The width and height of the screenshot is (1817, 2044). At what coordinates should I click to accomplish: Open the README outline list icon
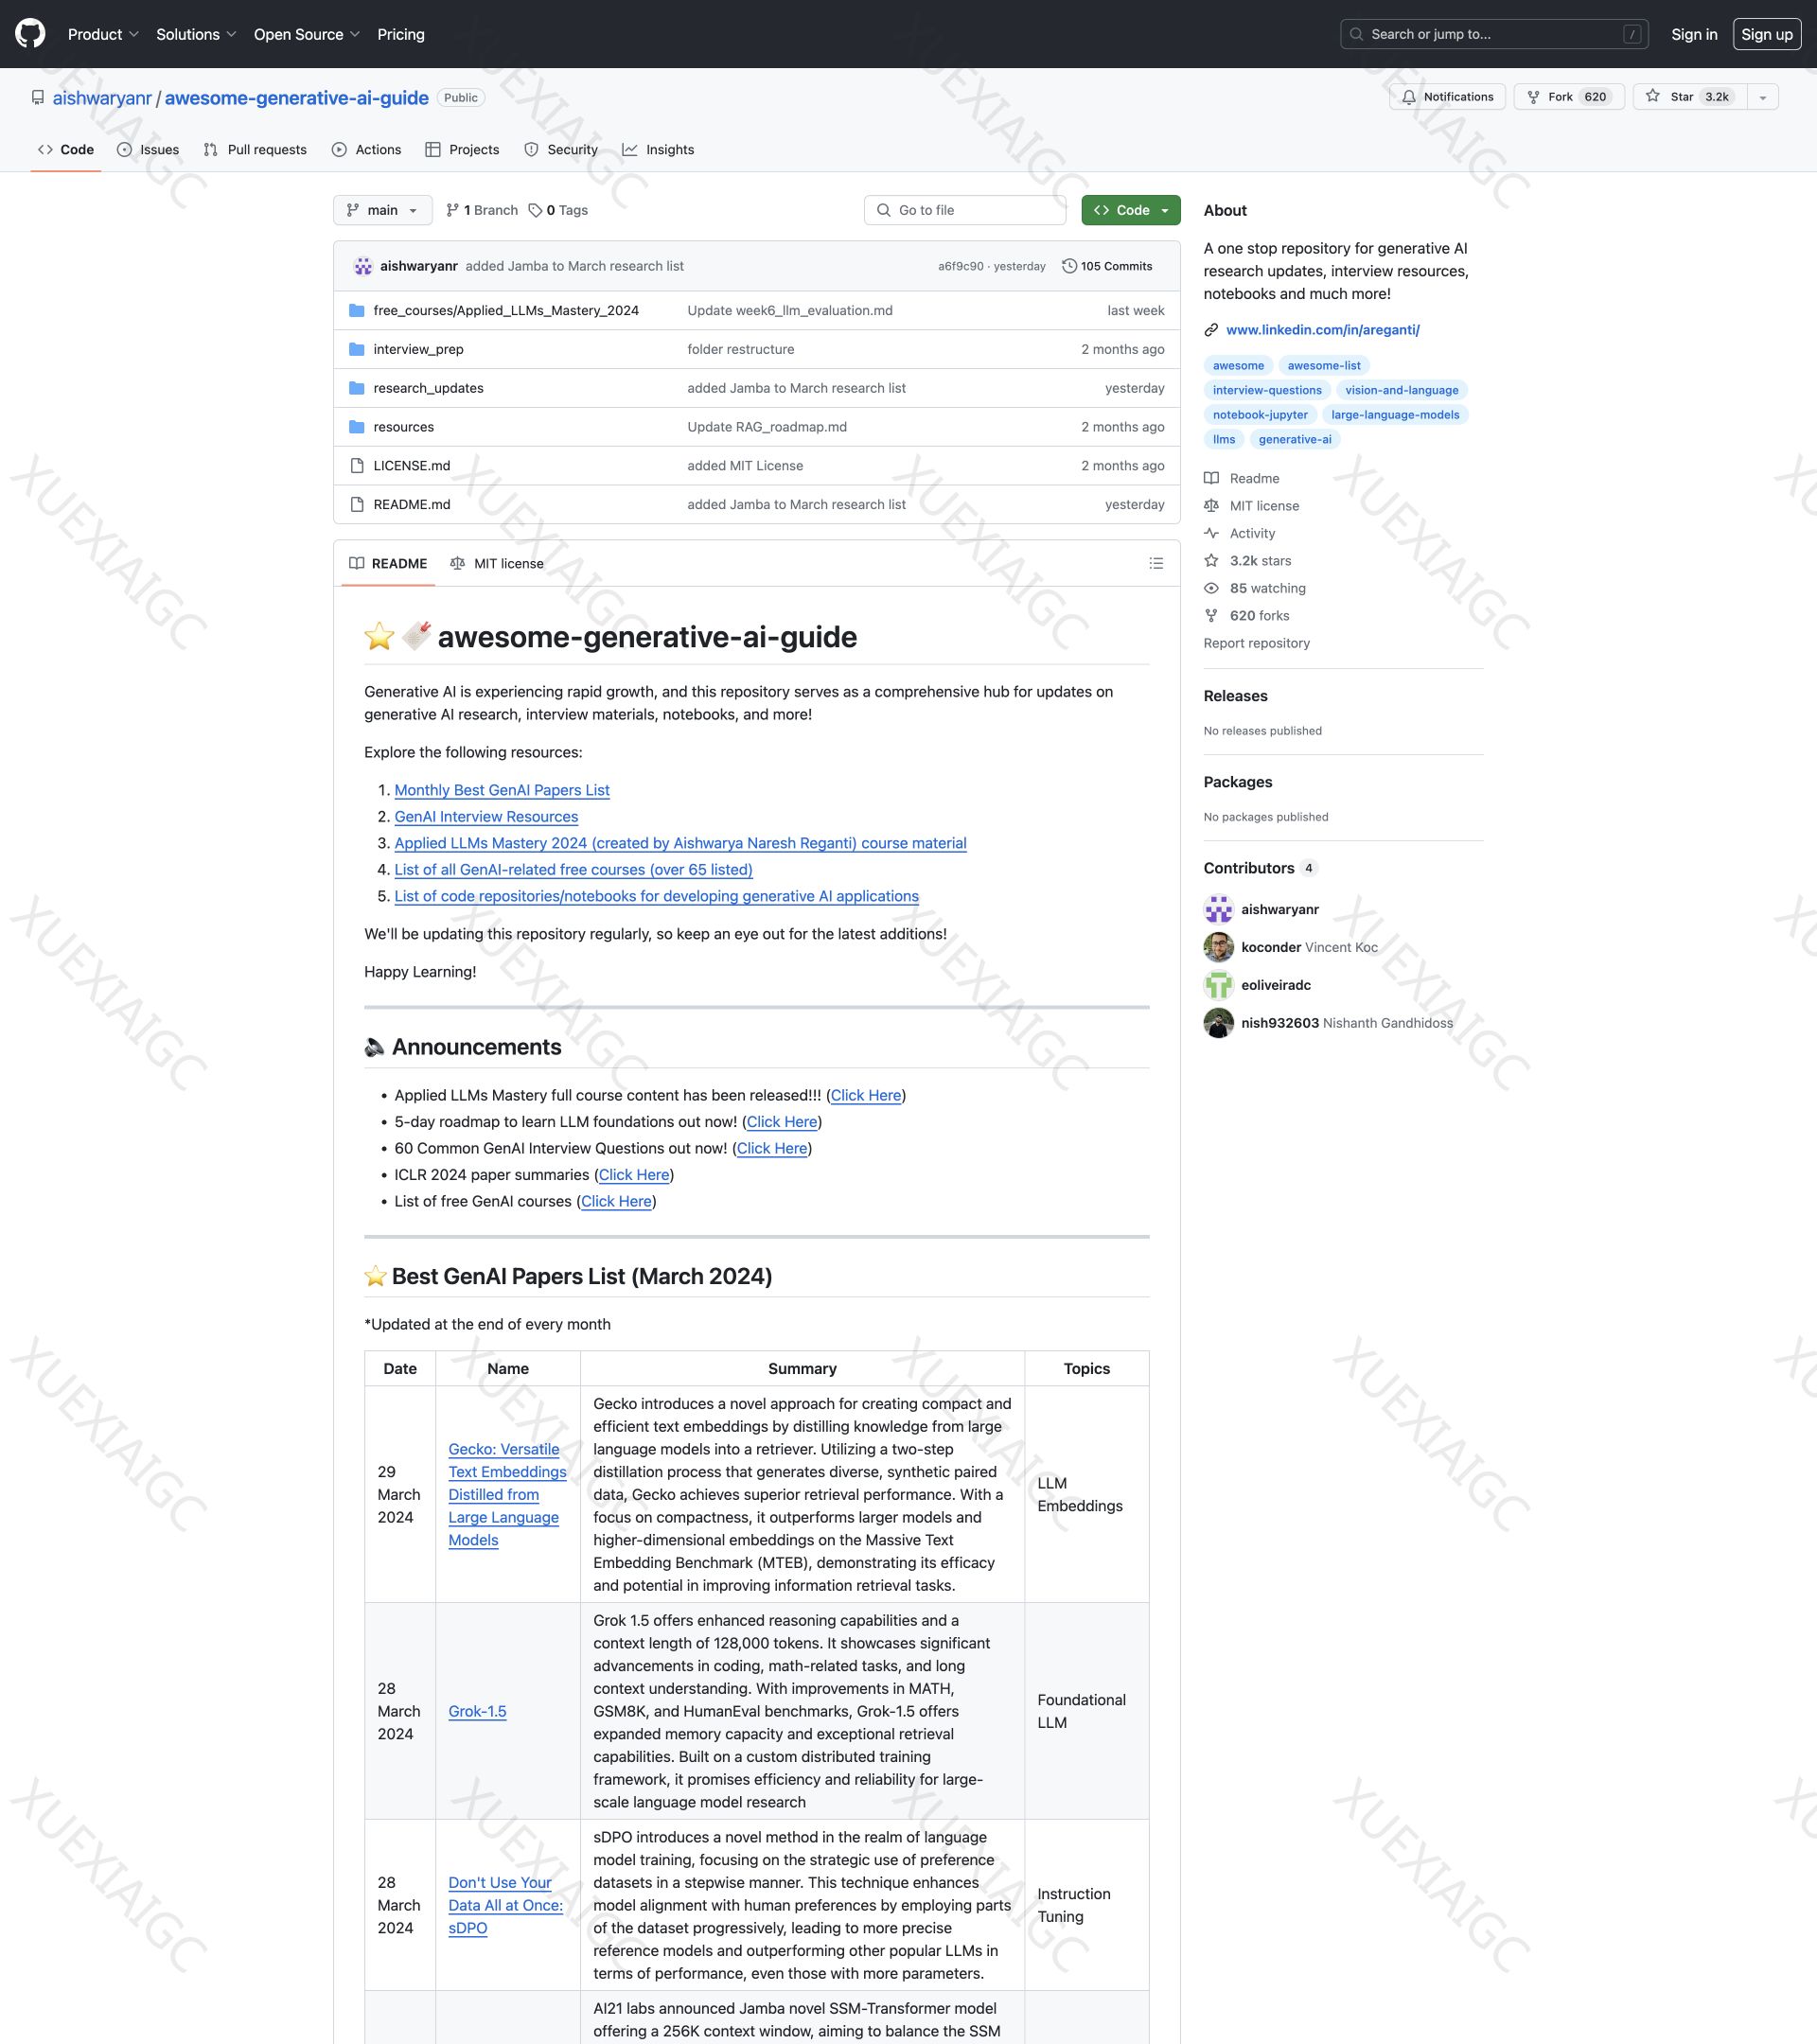tap(1156, 563)
